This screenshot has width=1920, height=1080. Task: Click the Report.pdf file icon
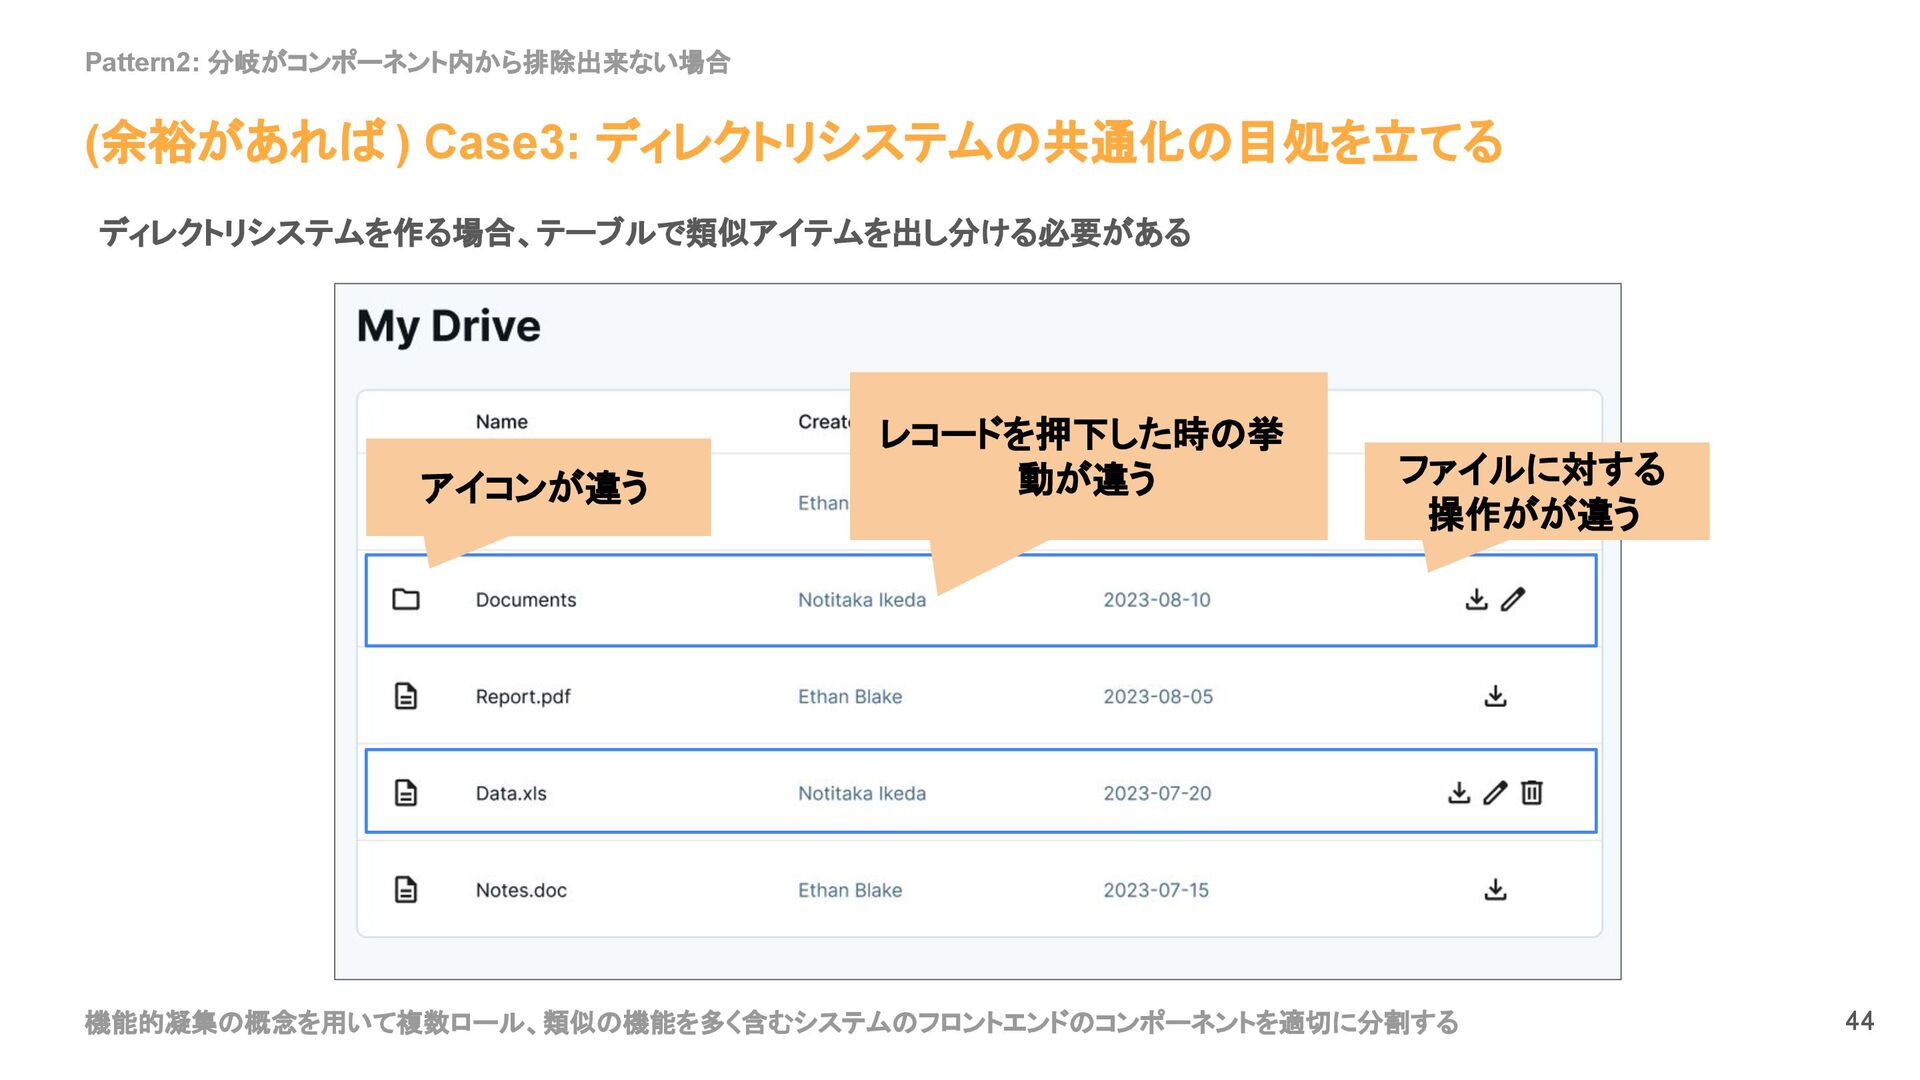click(405, 696)
